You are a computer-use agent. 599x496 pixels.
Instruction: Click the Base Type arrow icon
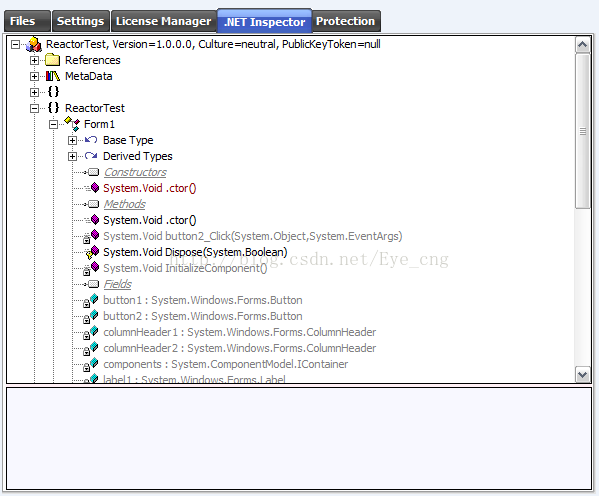[x=91, y=140]
